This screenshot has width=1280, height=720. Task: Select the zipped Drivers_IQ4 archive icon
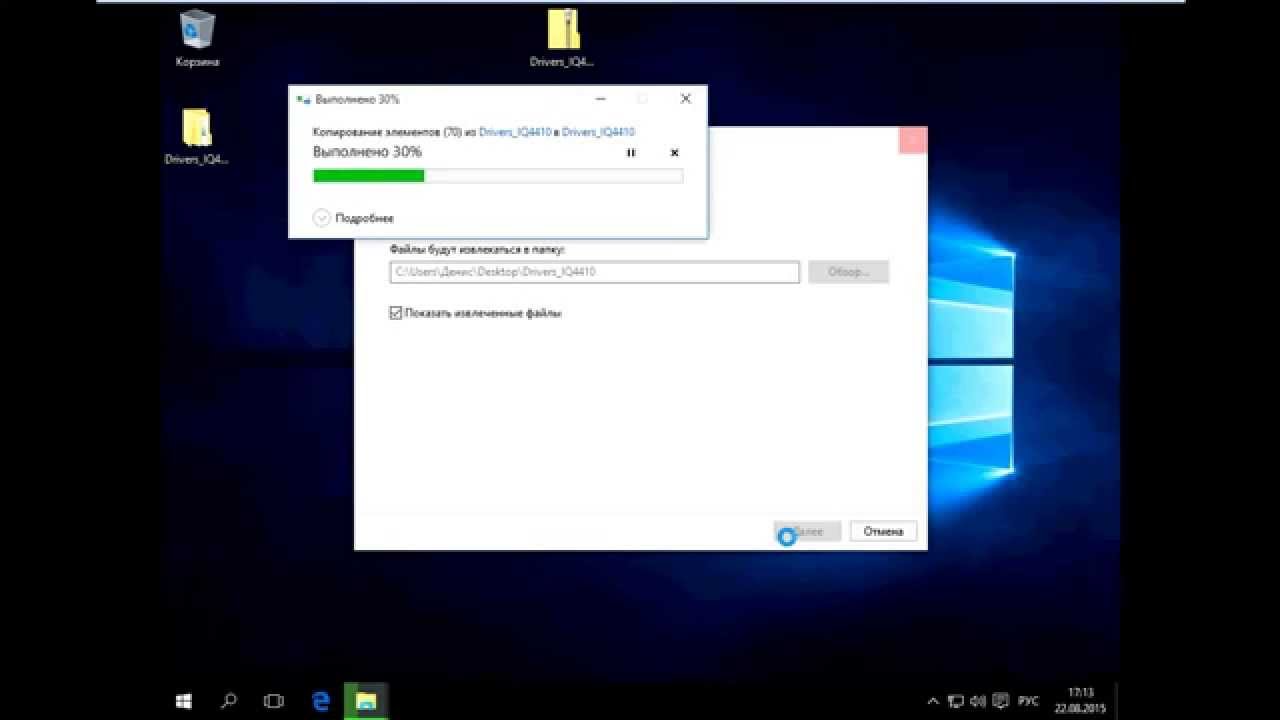pos(562,38)
